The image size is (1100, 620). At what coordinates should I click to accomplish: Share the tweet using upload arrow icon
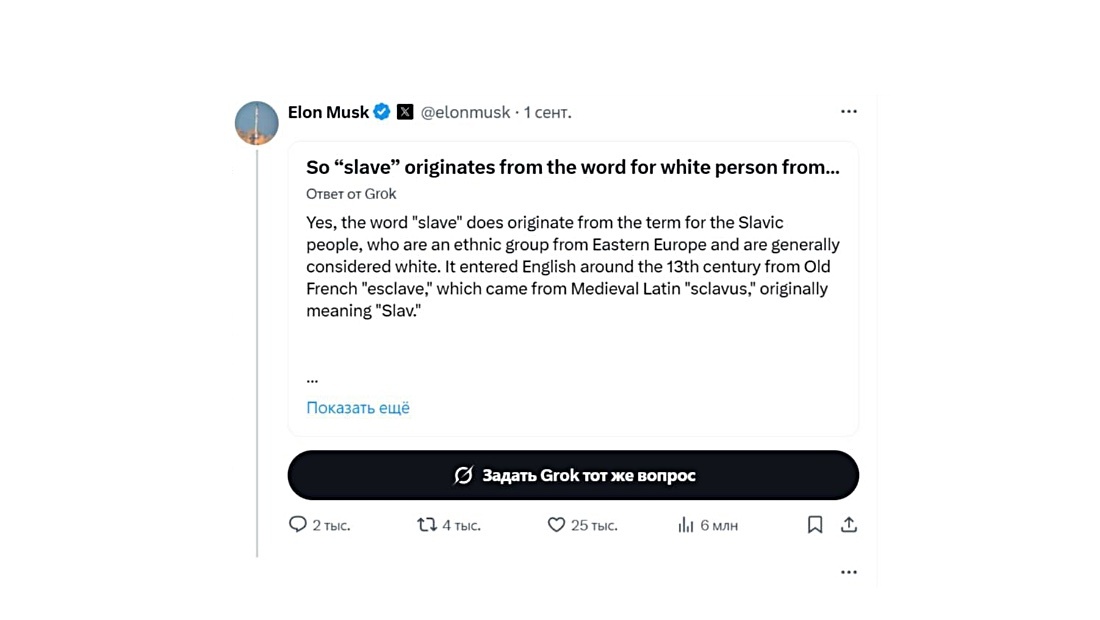point(849,525)
